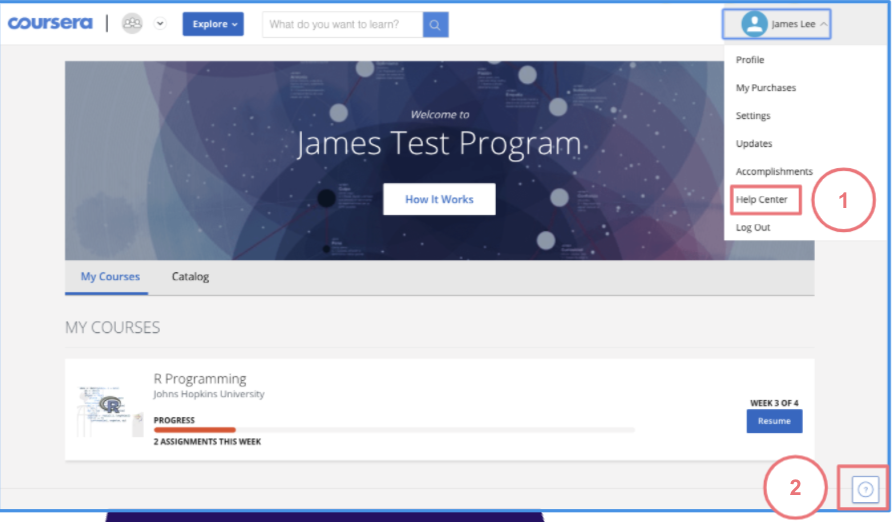Click the How It Works button

point(439,199)
